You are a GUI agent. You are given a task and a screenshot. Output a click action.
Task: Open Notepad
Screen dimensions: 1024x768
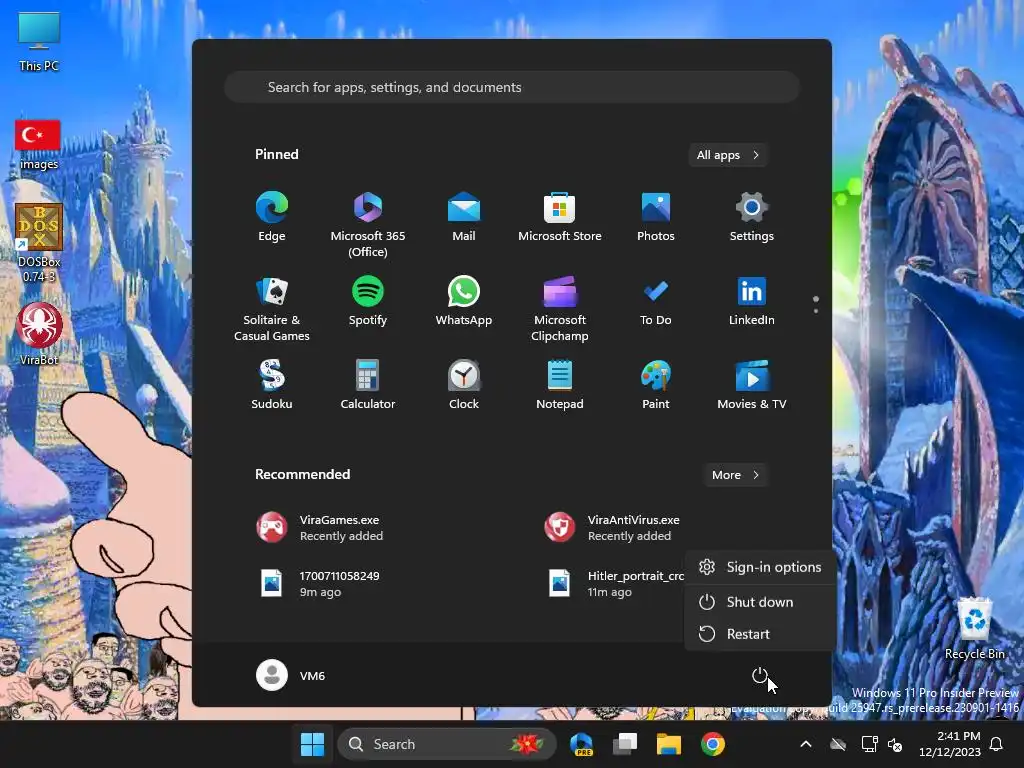point(560,385)
